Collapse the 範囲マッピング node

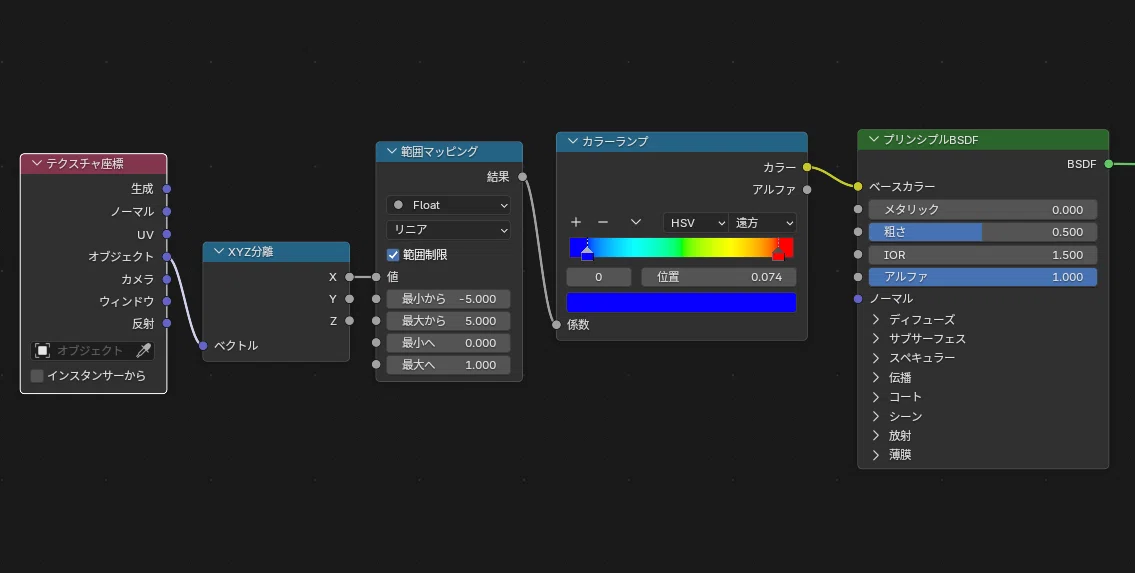tap(392, 151)
